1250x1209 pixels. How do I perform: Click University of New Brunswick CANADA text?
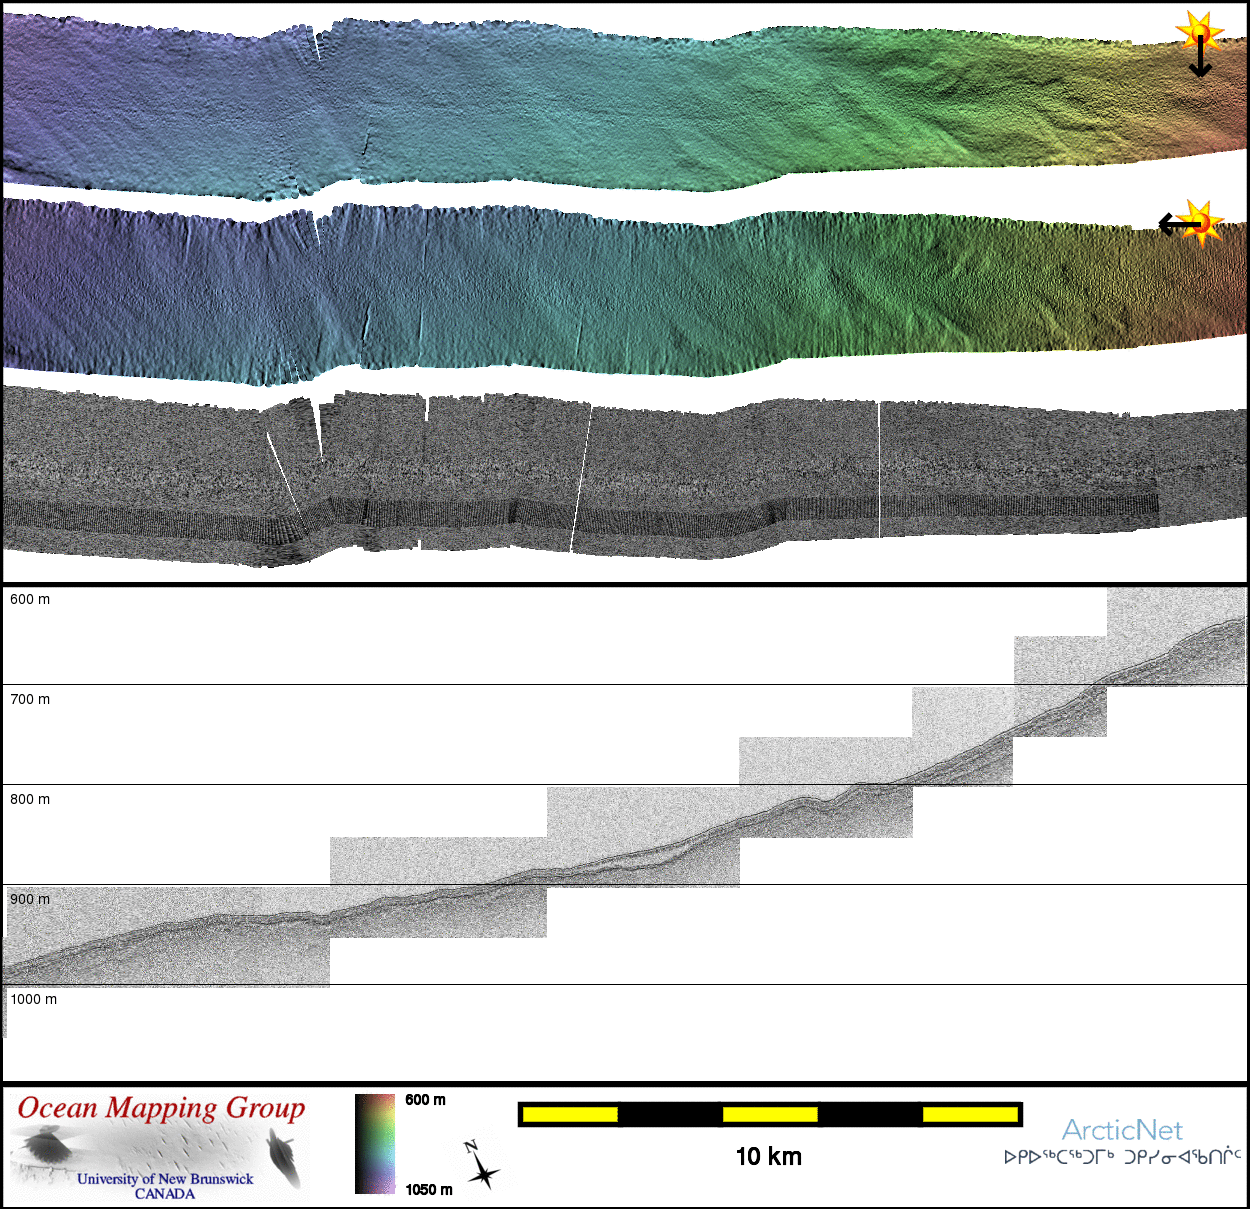(x=165, y=1186)
